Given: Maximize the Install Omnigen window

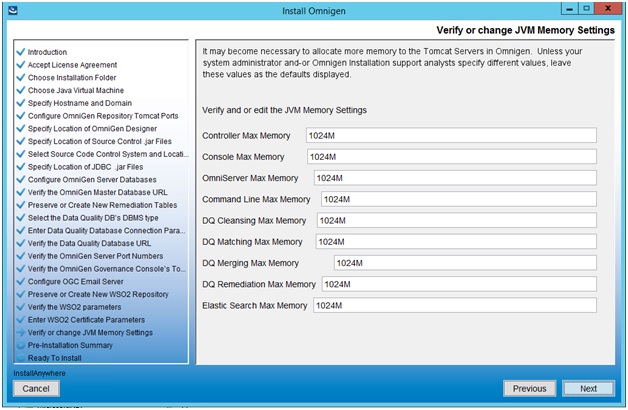Looking at the screenshot, I should pos(586,8).
